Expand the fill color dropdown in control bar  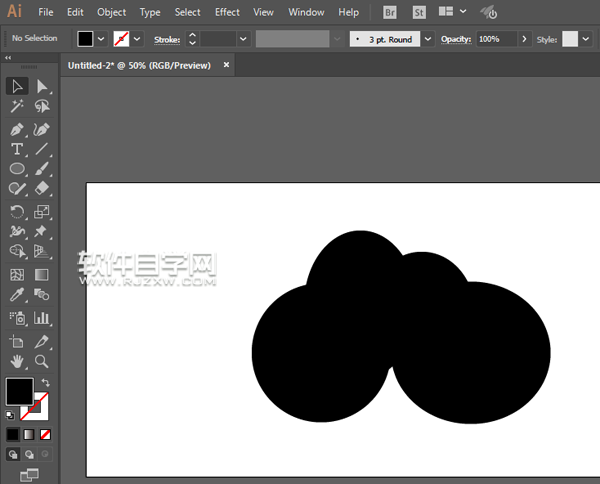[101, 39]
